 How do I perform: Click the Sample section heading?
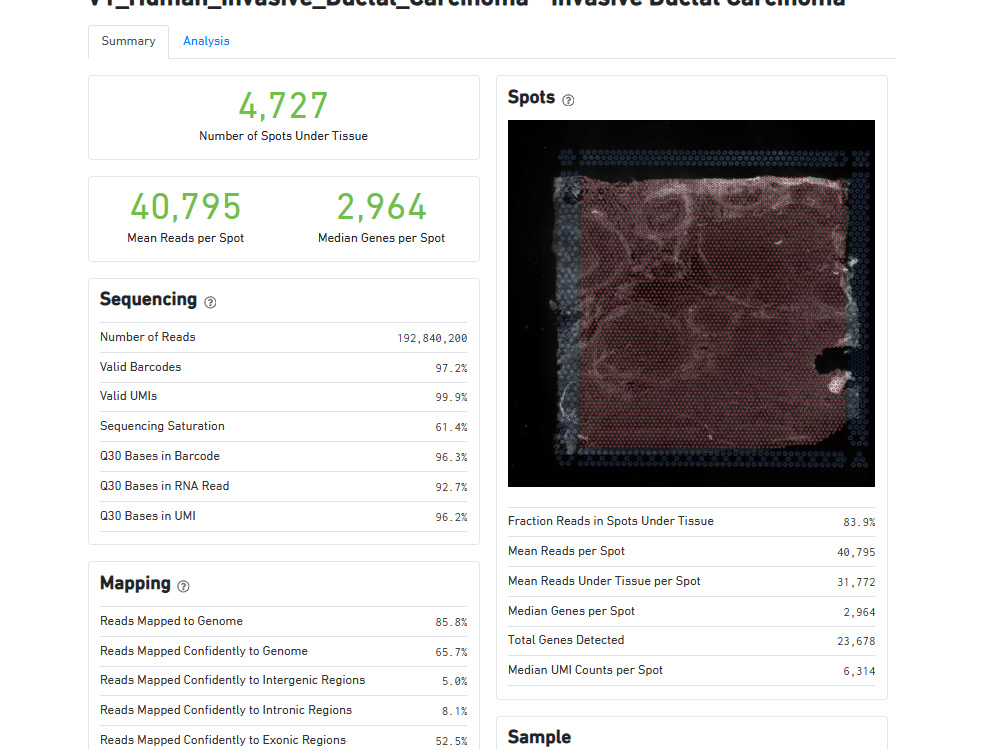tap(540, 737)
